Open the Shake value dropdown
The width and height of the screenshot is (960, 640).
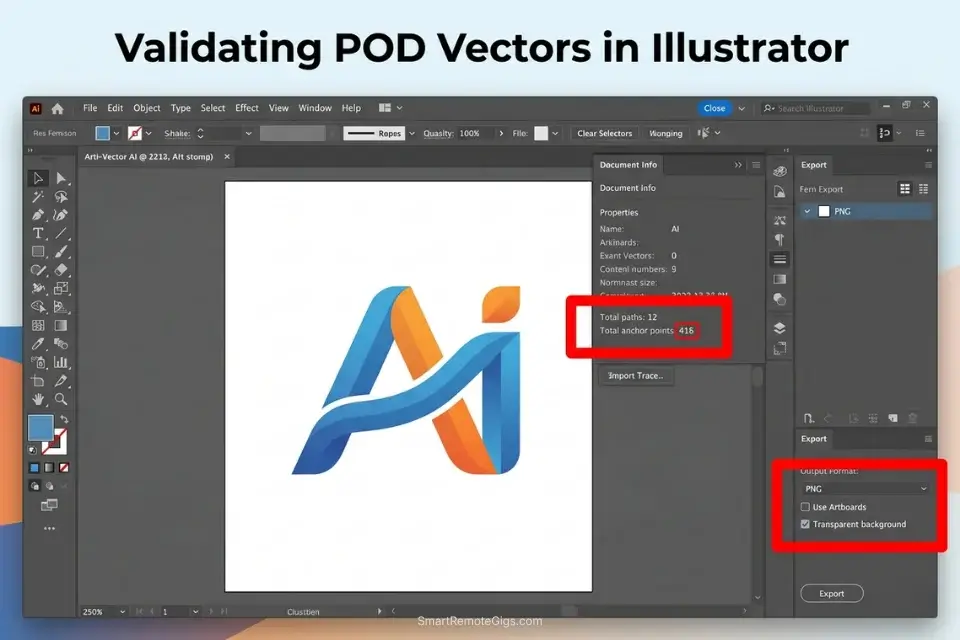tap(248, 133)
